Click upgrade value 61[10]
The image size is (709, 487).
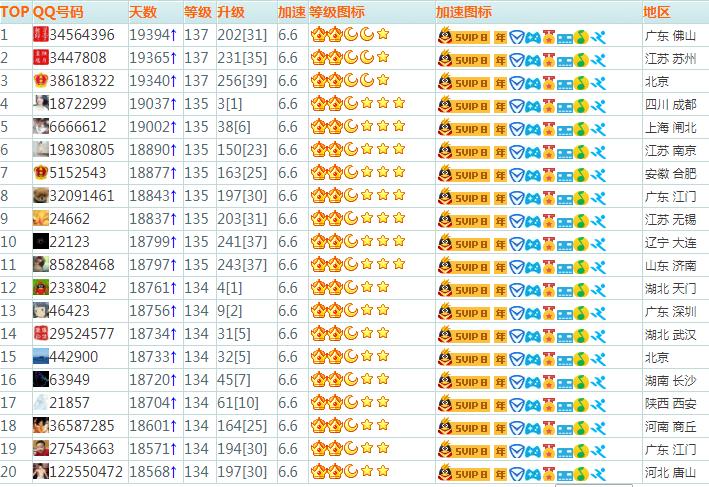pyautogui.click(x=238, y=402)
